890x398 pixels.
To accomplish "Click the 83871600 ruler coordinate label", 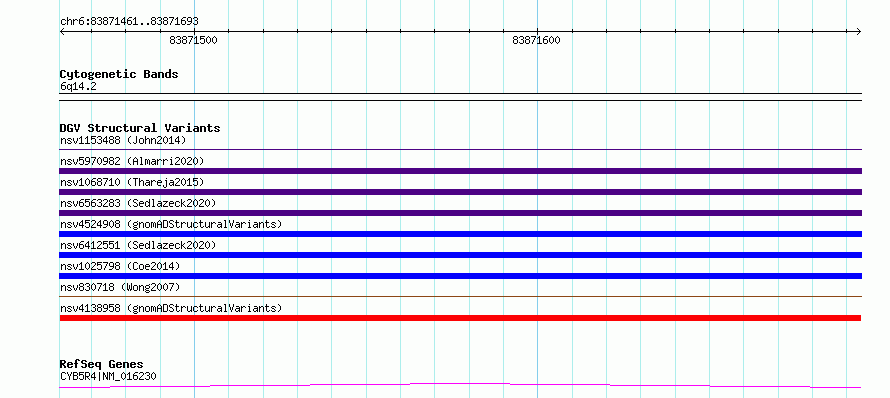I will [536, 40].
